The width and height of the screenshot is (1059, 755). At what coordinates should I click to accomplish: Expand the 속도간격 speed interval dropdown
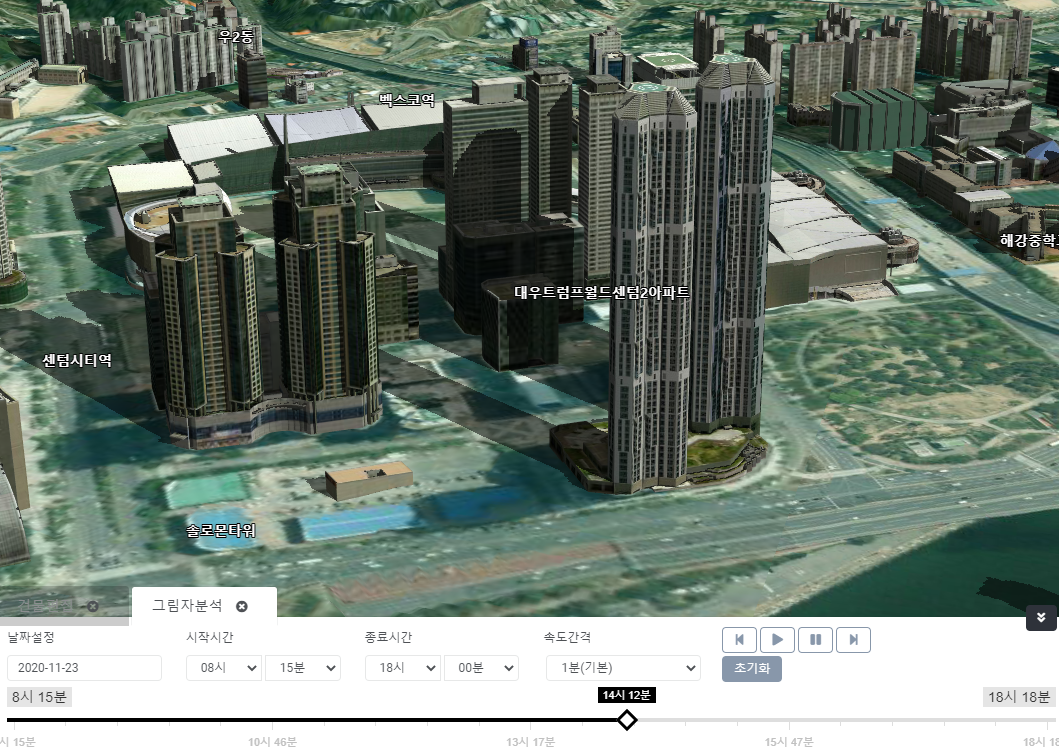click(622, 668)
